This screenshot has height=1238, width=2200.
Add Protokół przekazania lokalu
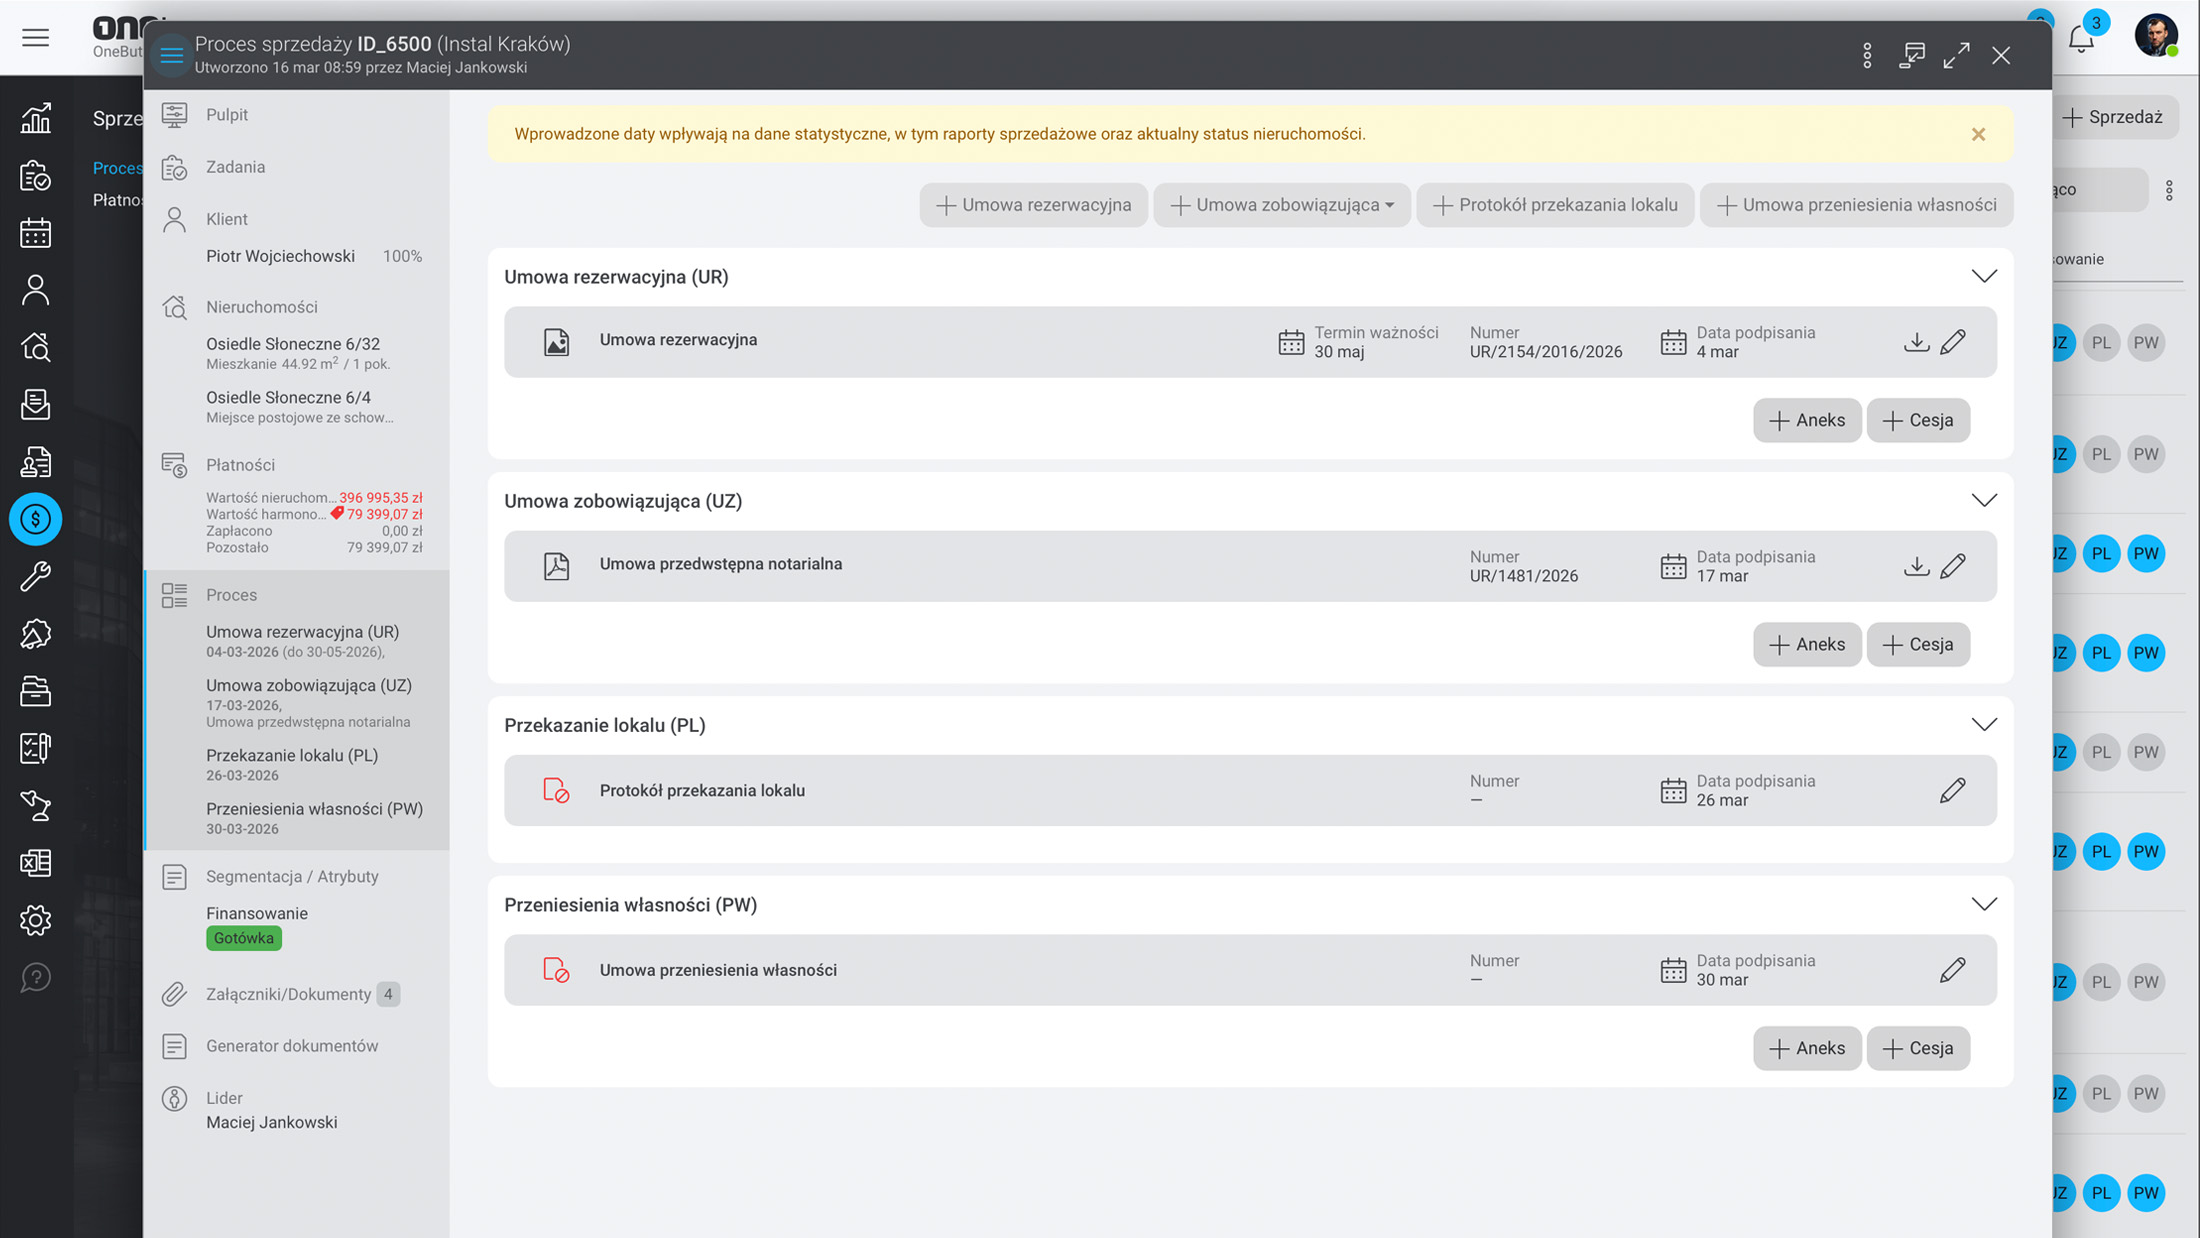click(1555, 205)
